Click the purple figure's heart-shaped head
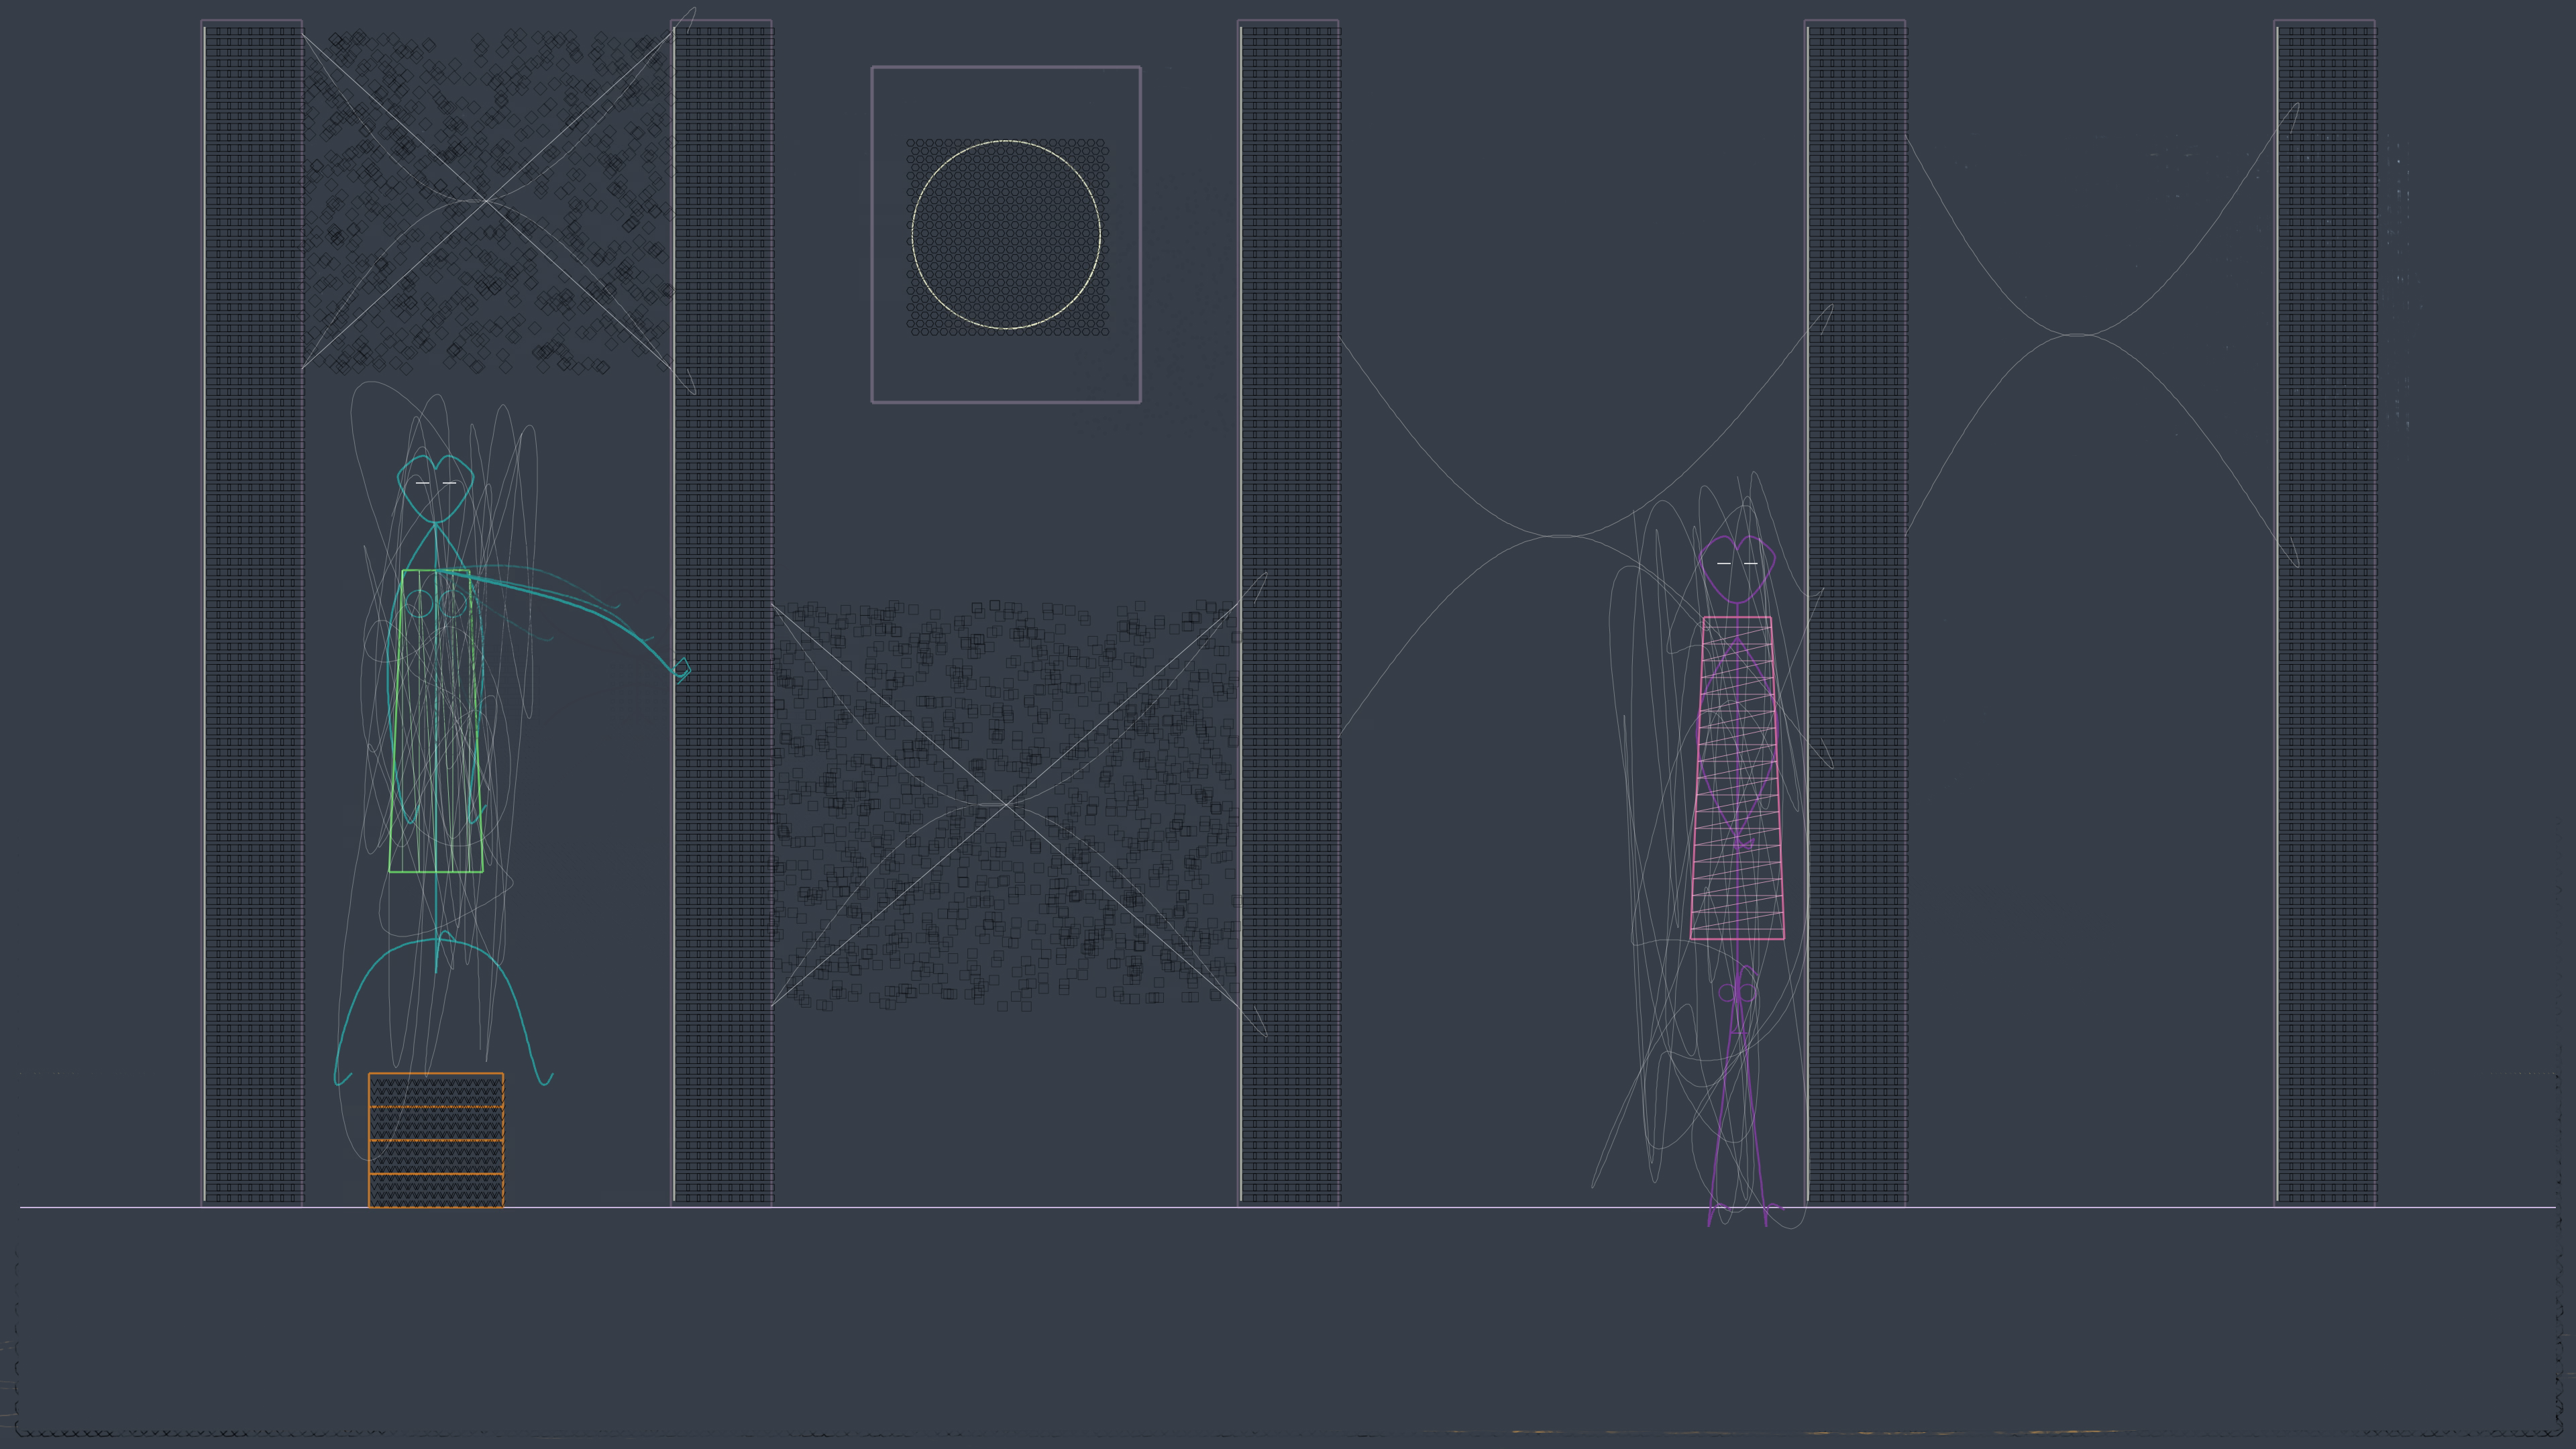This screenshot has width=2576, height=1449. 1737,568
